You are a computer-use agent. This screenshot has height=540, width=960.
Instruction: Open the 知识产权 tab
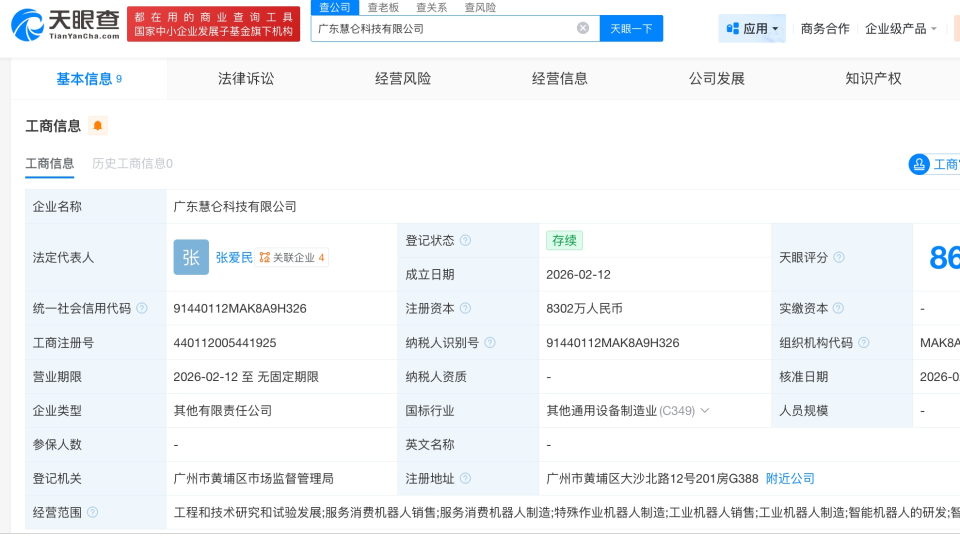click(873, 79)
